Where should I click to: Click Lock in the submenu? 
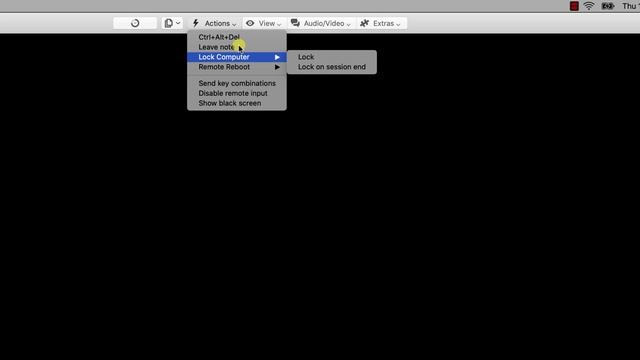[331, 57]
